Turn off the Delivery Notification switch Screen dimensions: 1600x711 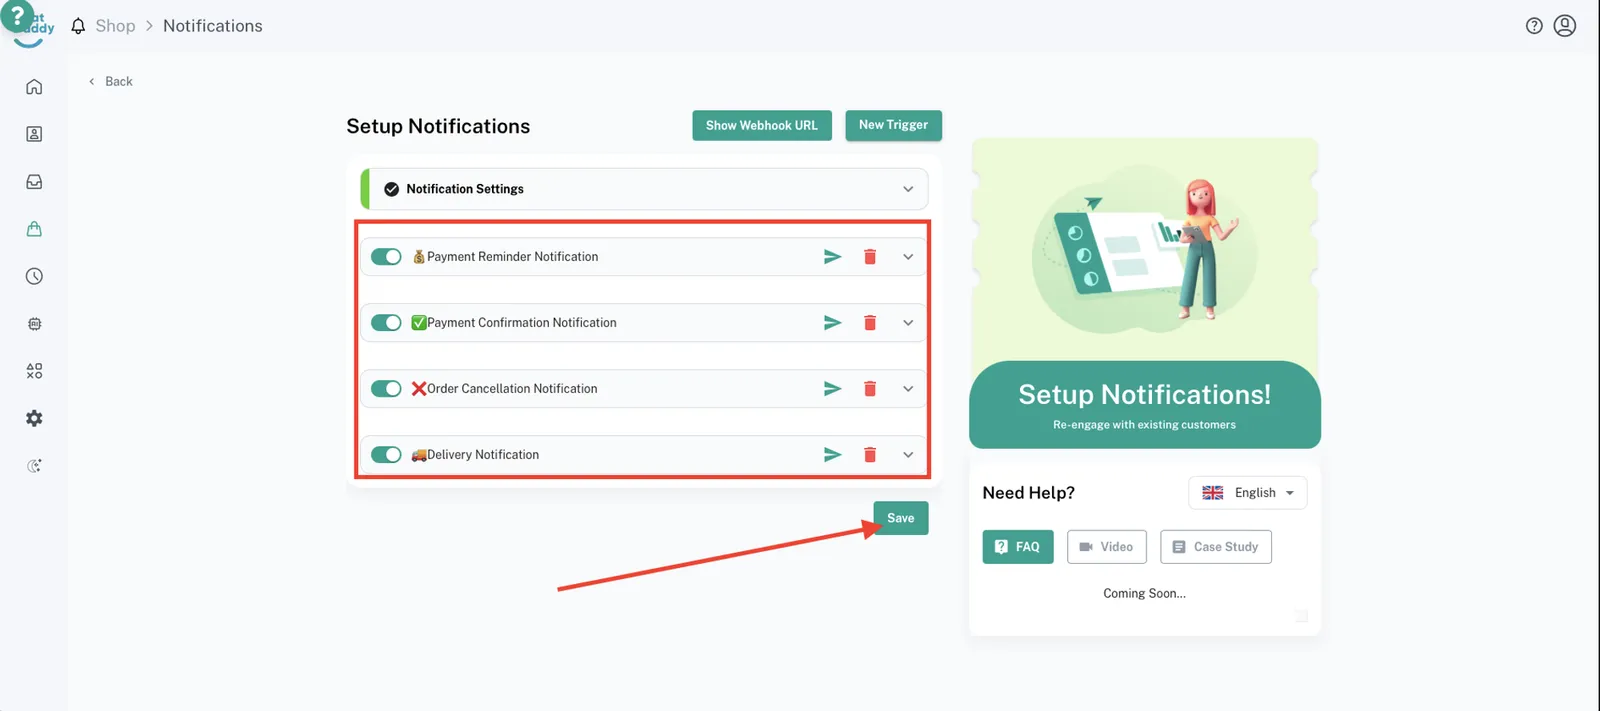pos(386,455)
